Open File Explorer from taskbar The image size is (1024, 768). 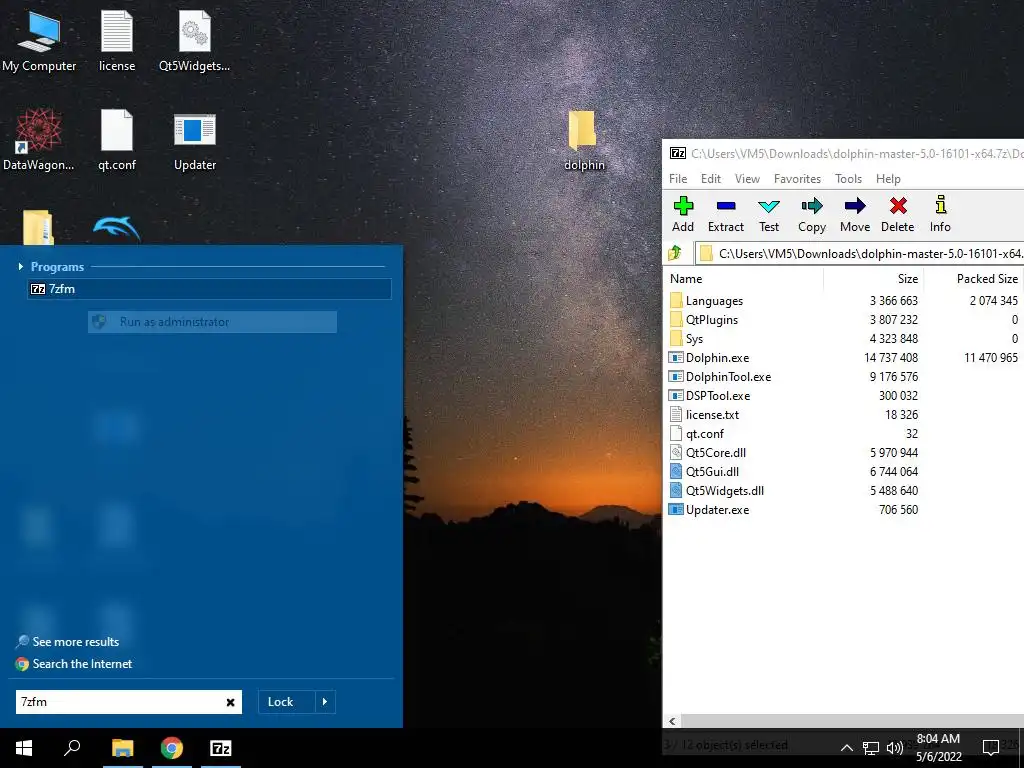(123, 748)
